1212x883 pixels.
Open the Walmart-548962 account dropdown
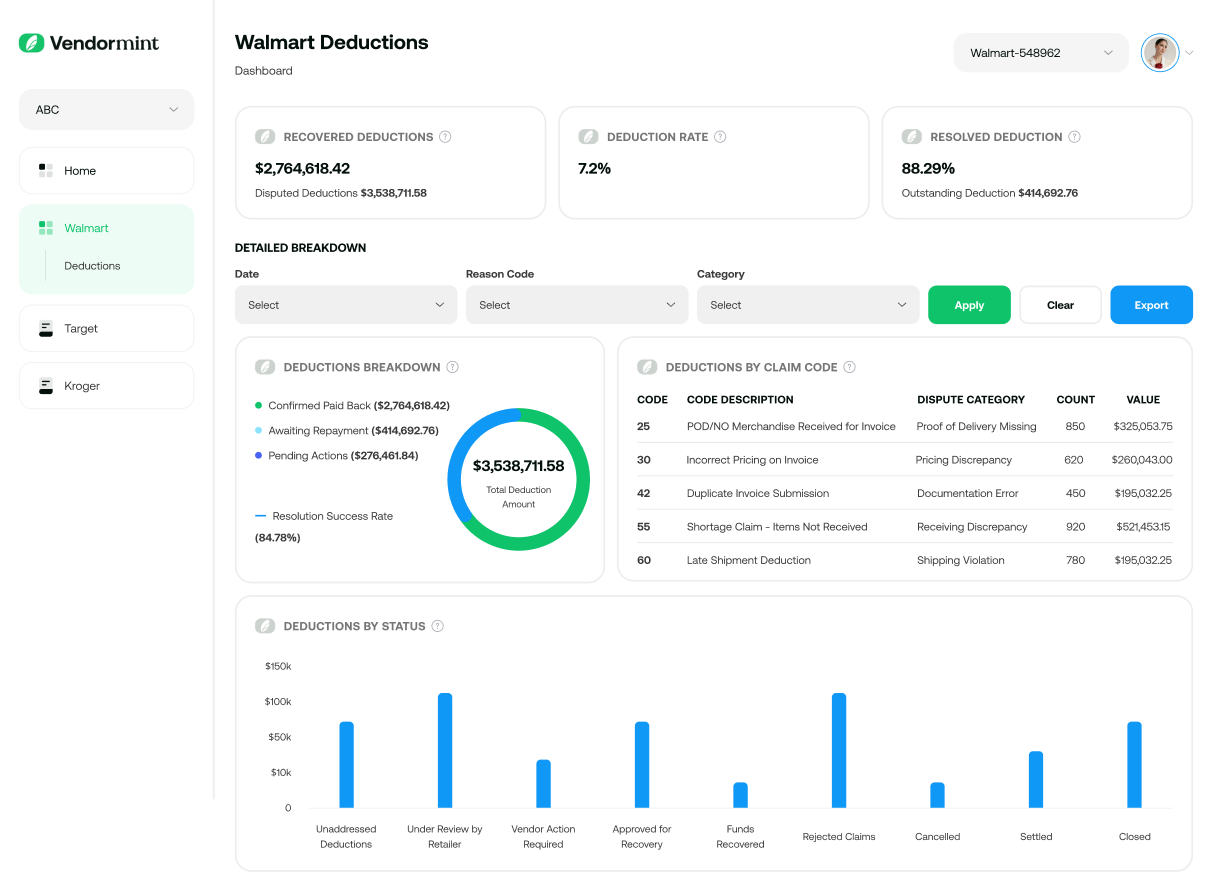click(x=1041, y=53)
